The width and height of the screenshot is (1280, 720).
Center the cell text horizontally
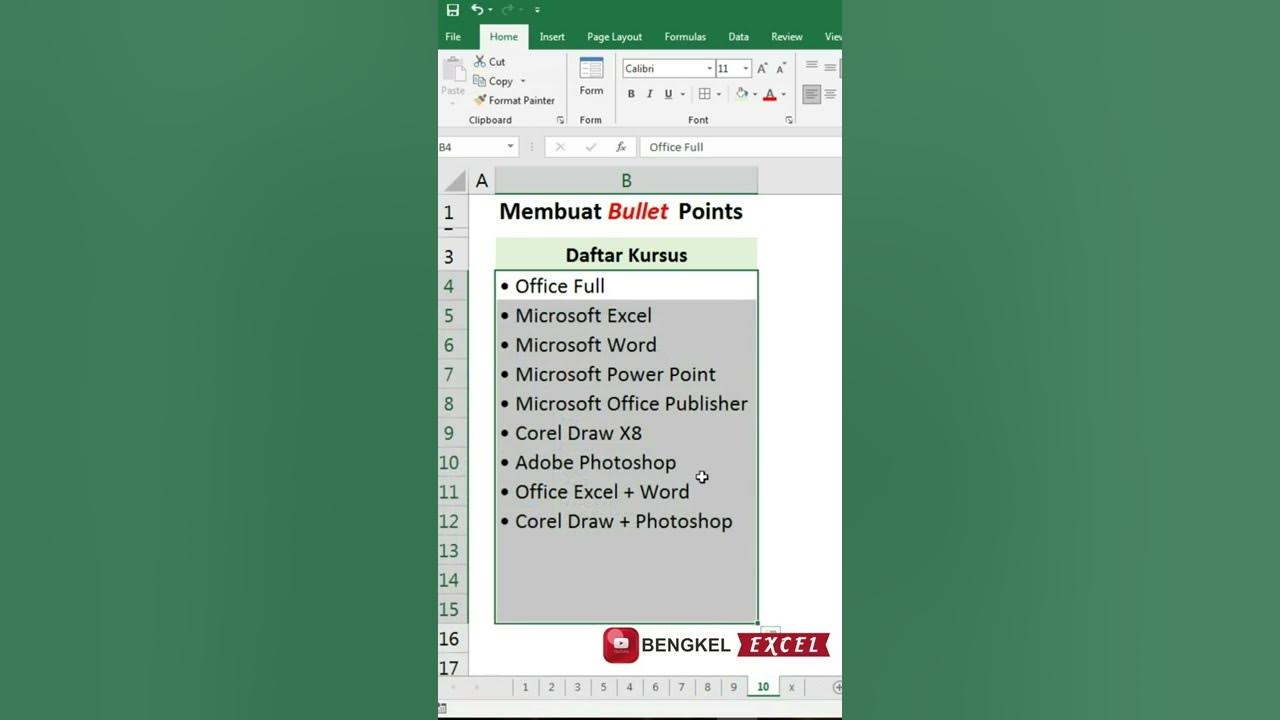[830, 94]
